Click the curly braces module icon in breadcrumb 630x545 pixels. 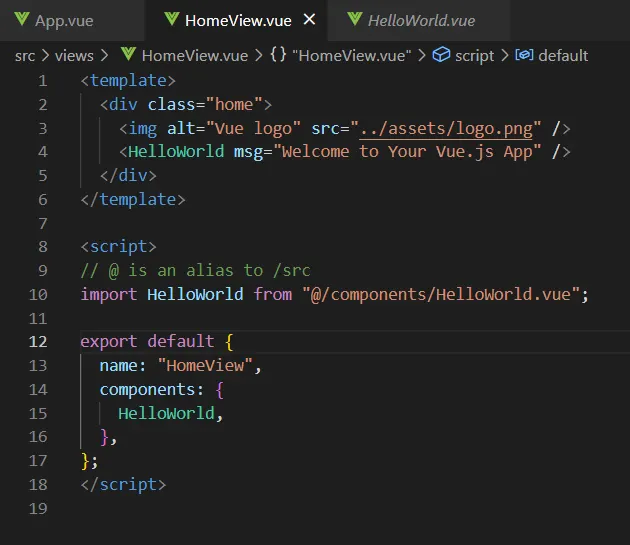coord(278,55)
